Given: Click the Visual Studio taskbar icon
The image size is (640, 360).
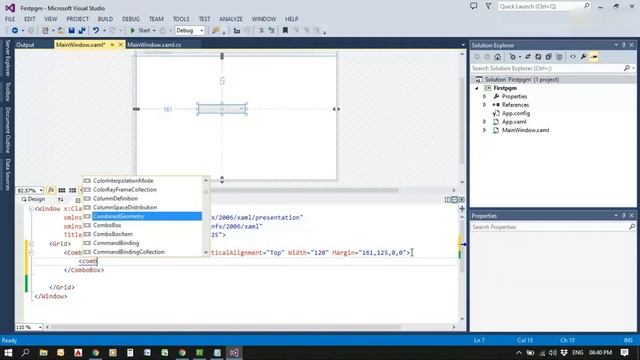Looking at the screenshot, I should click(x=234, y=352).
